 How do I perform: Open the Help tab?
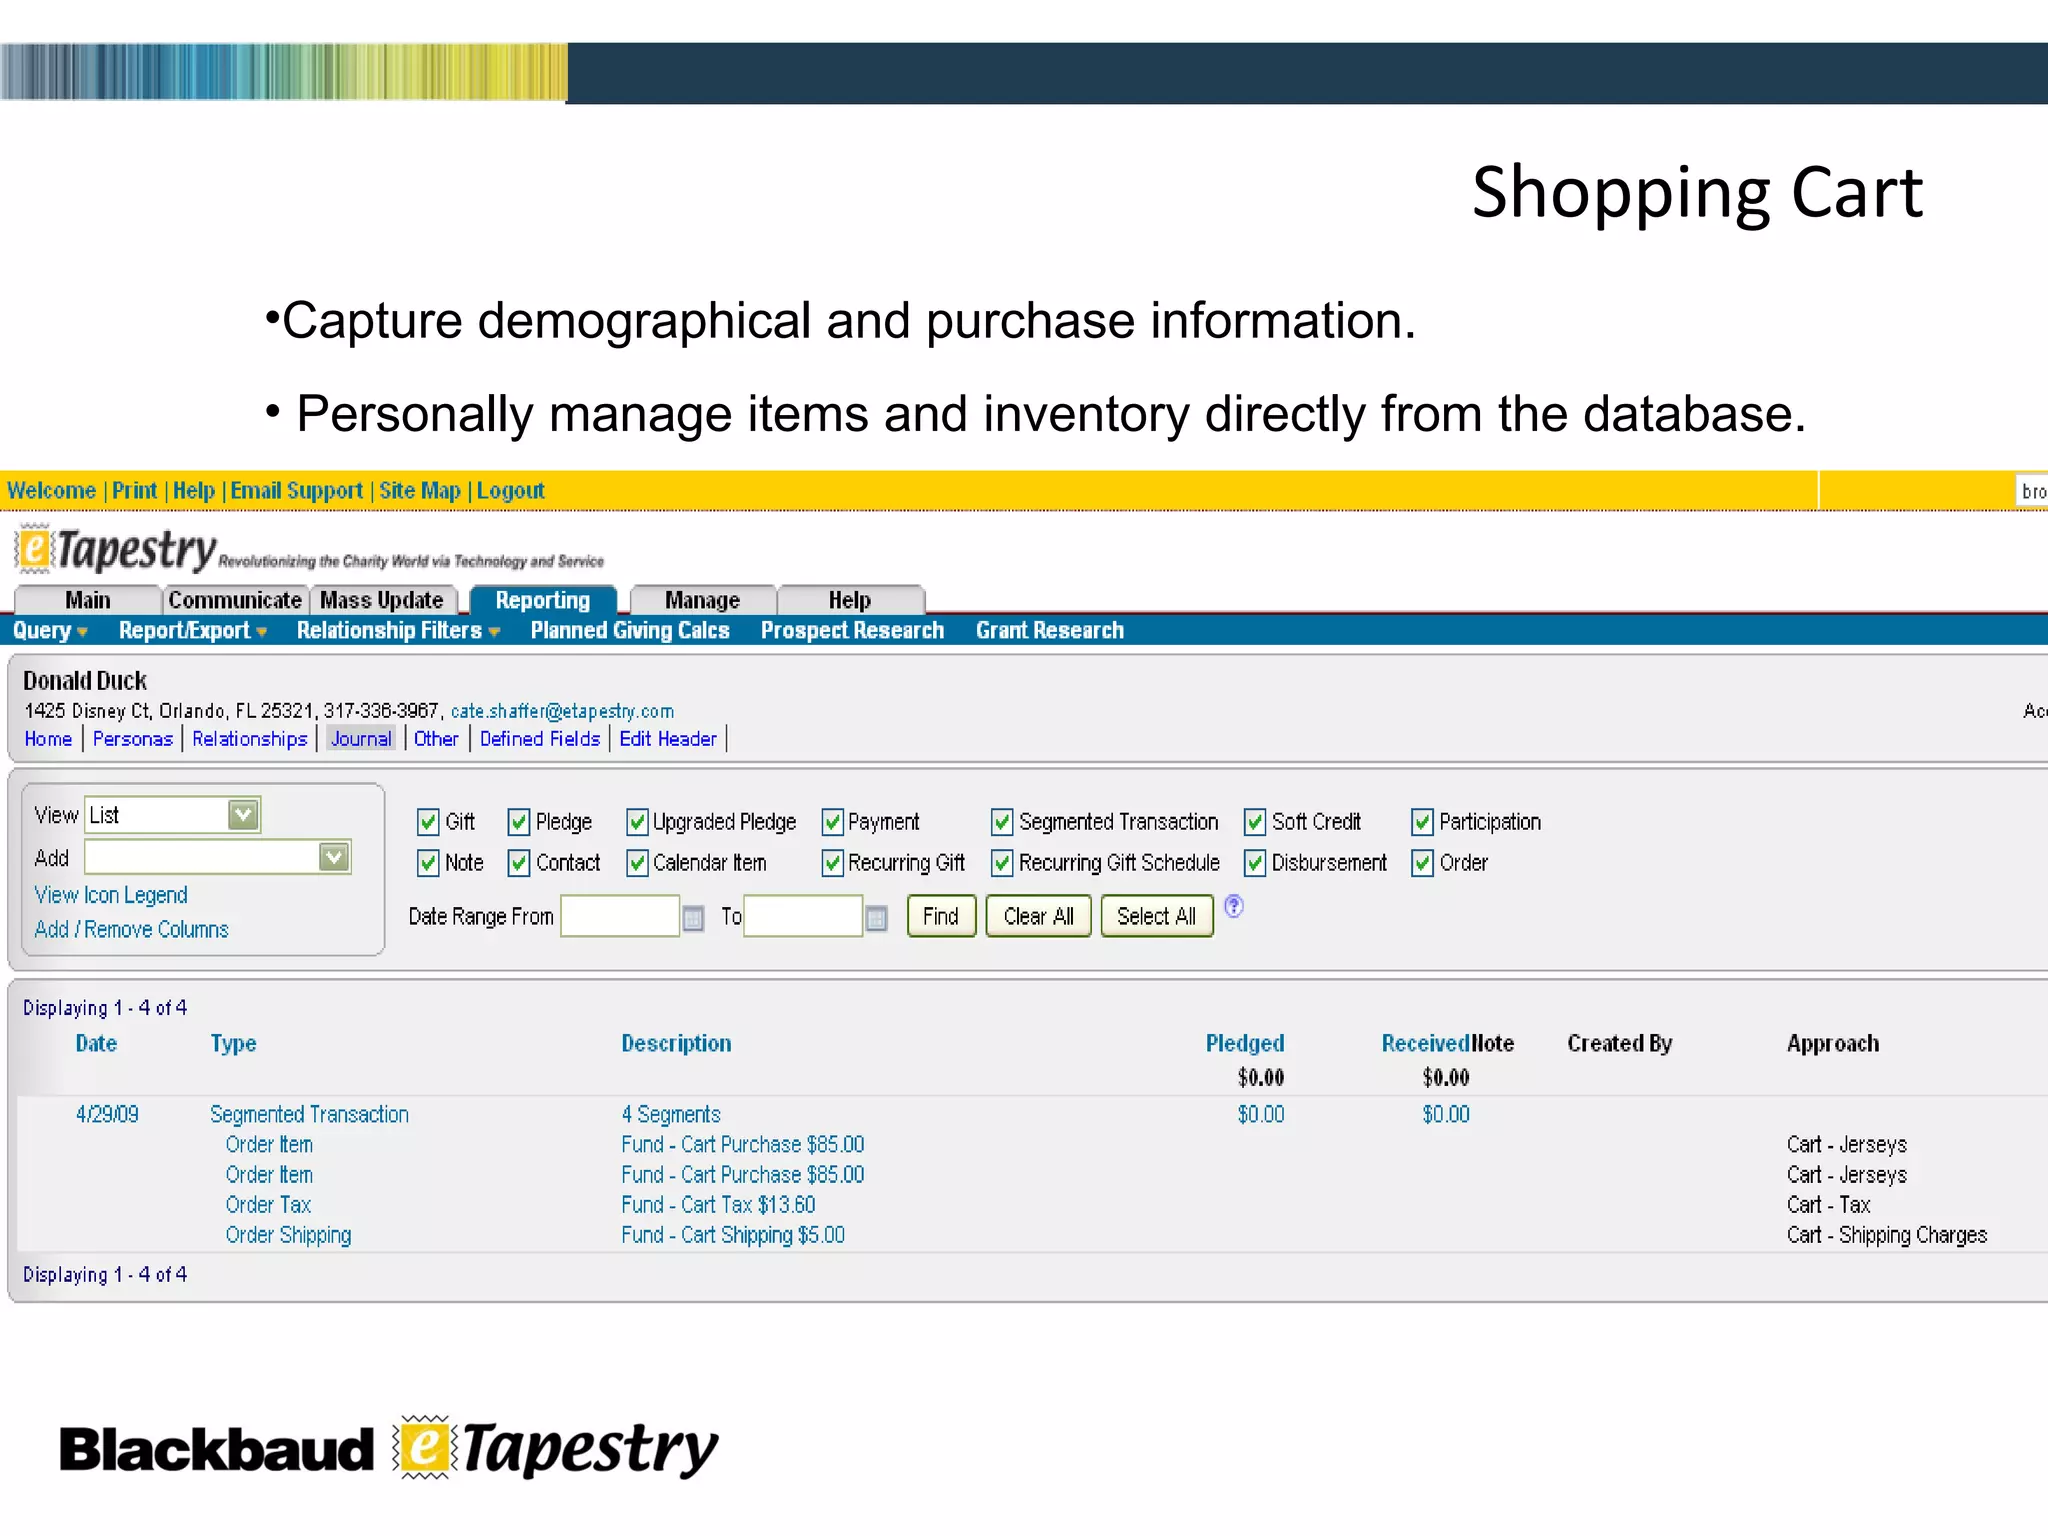tap(850, 600)
